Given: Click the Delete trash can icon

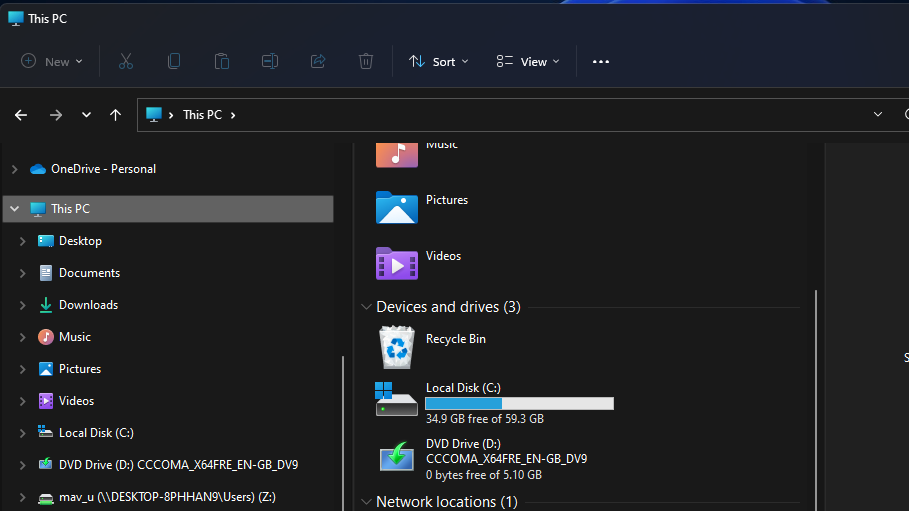Looking at the screenshot, I should coord(366,61).
